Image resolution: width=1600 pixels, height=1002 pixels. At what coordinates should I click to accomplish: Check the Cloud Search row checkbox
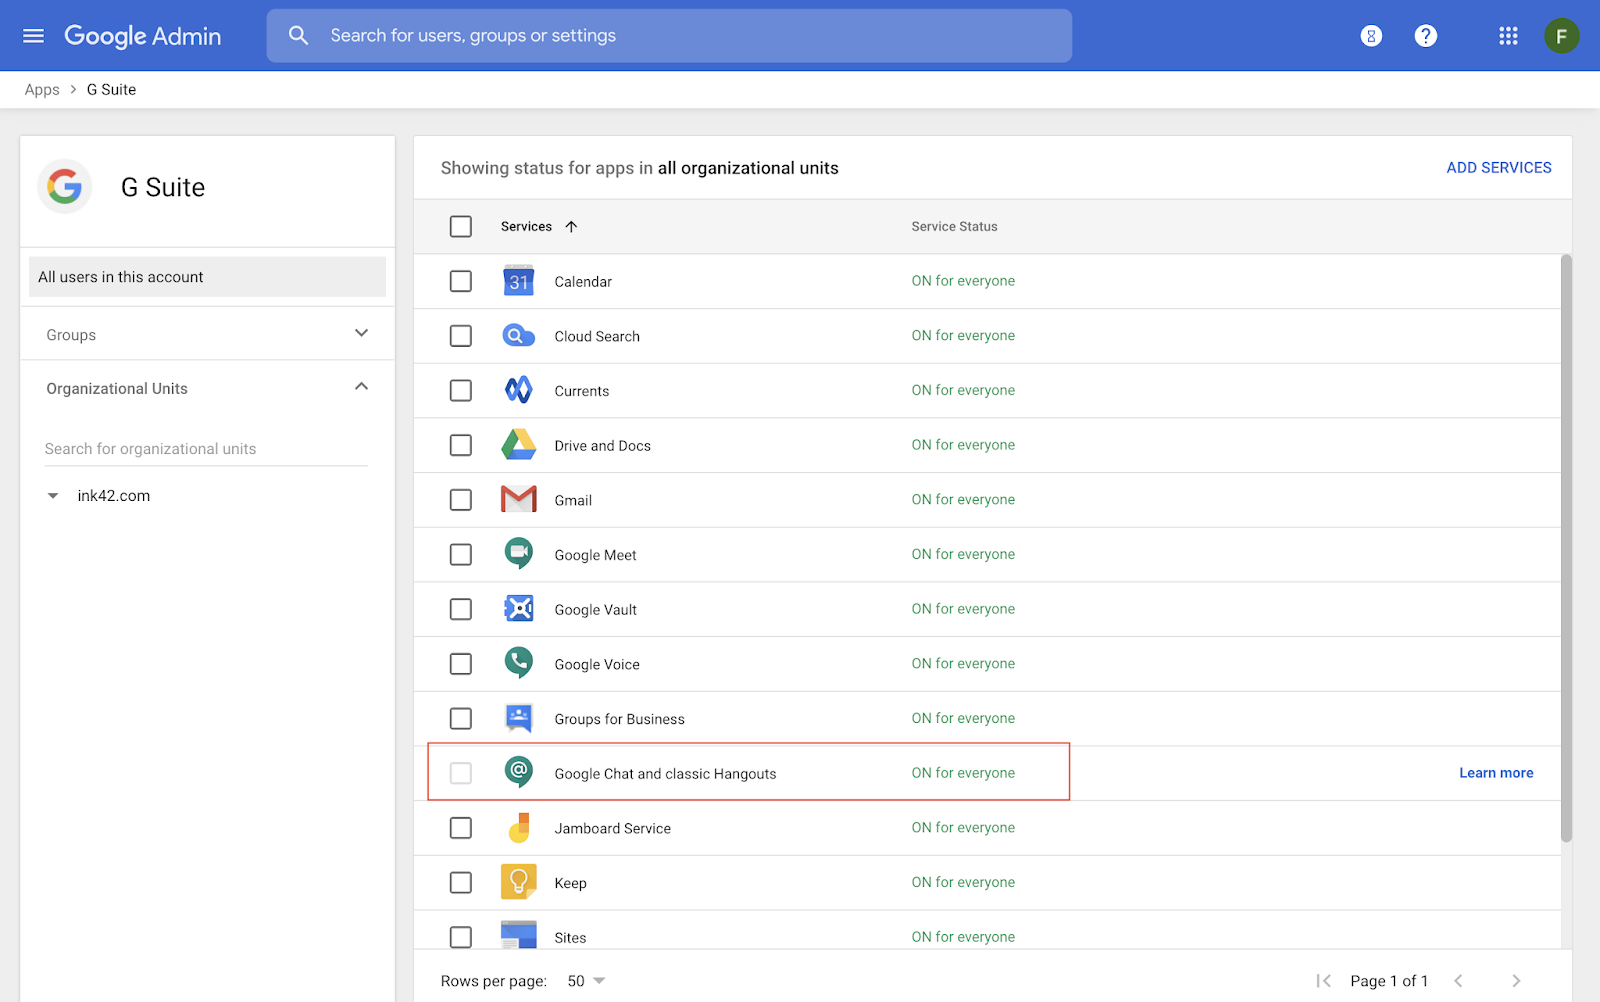[461, 336]
